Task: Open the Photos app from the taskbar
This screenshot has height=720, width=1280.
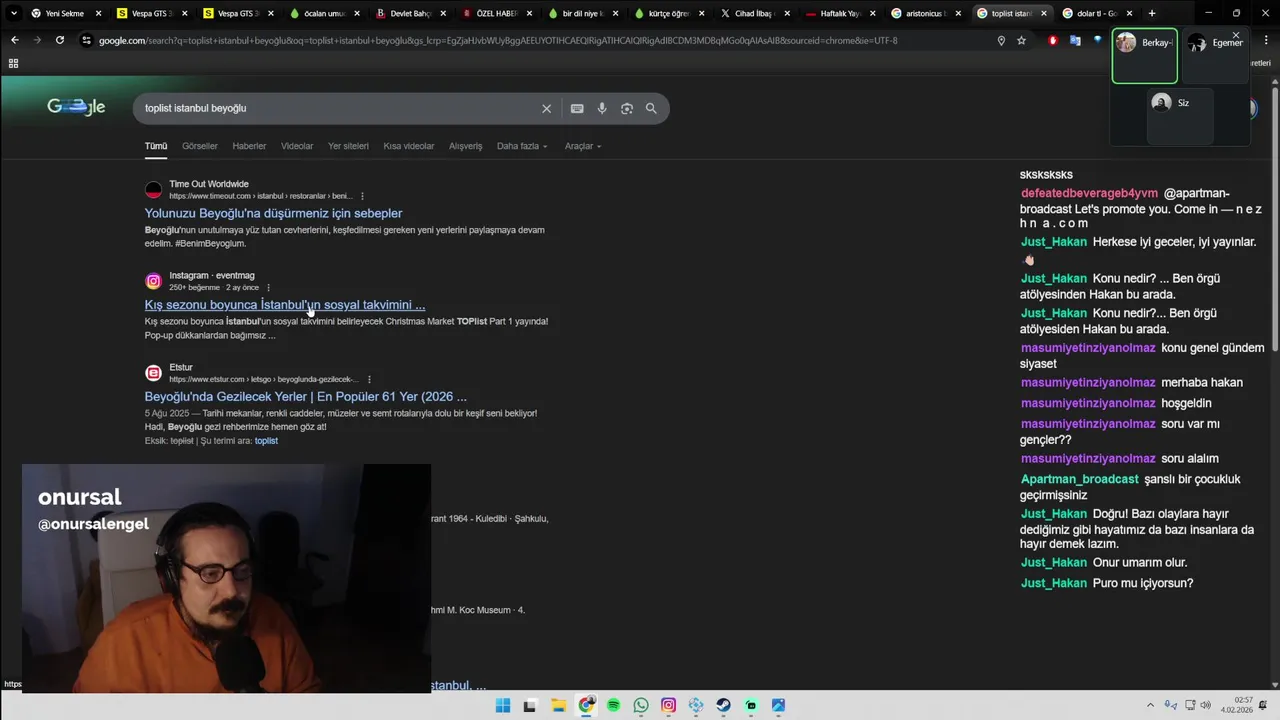Action: click(778, 705)
